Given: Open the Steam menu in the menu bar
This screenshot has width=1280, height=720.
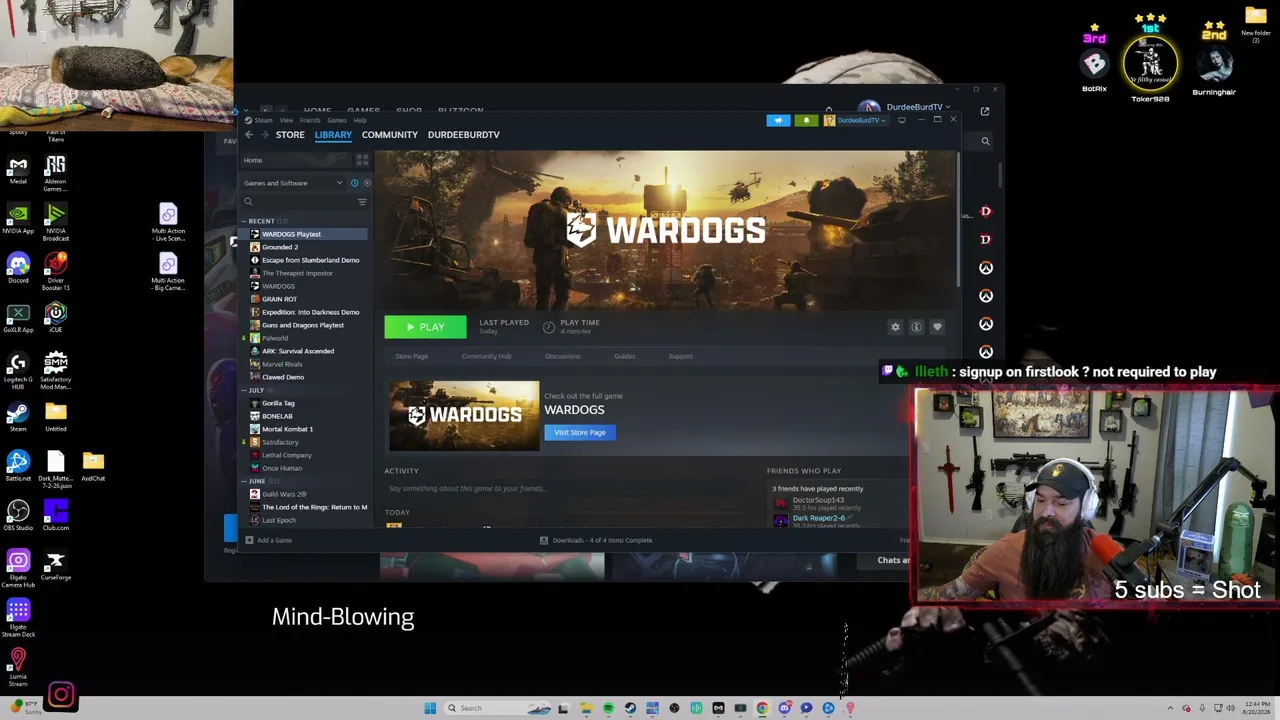Looking at the screenshot, I should [x=263, y=120].
